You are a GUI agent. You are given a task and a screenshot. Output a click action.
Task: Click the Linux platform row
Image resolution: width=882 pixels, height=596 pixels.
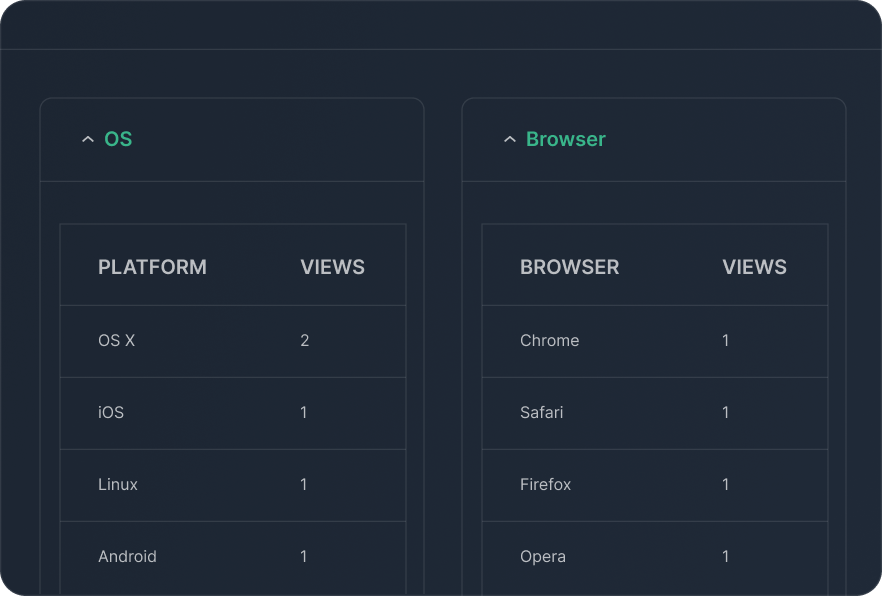click(233, 485)
